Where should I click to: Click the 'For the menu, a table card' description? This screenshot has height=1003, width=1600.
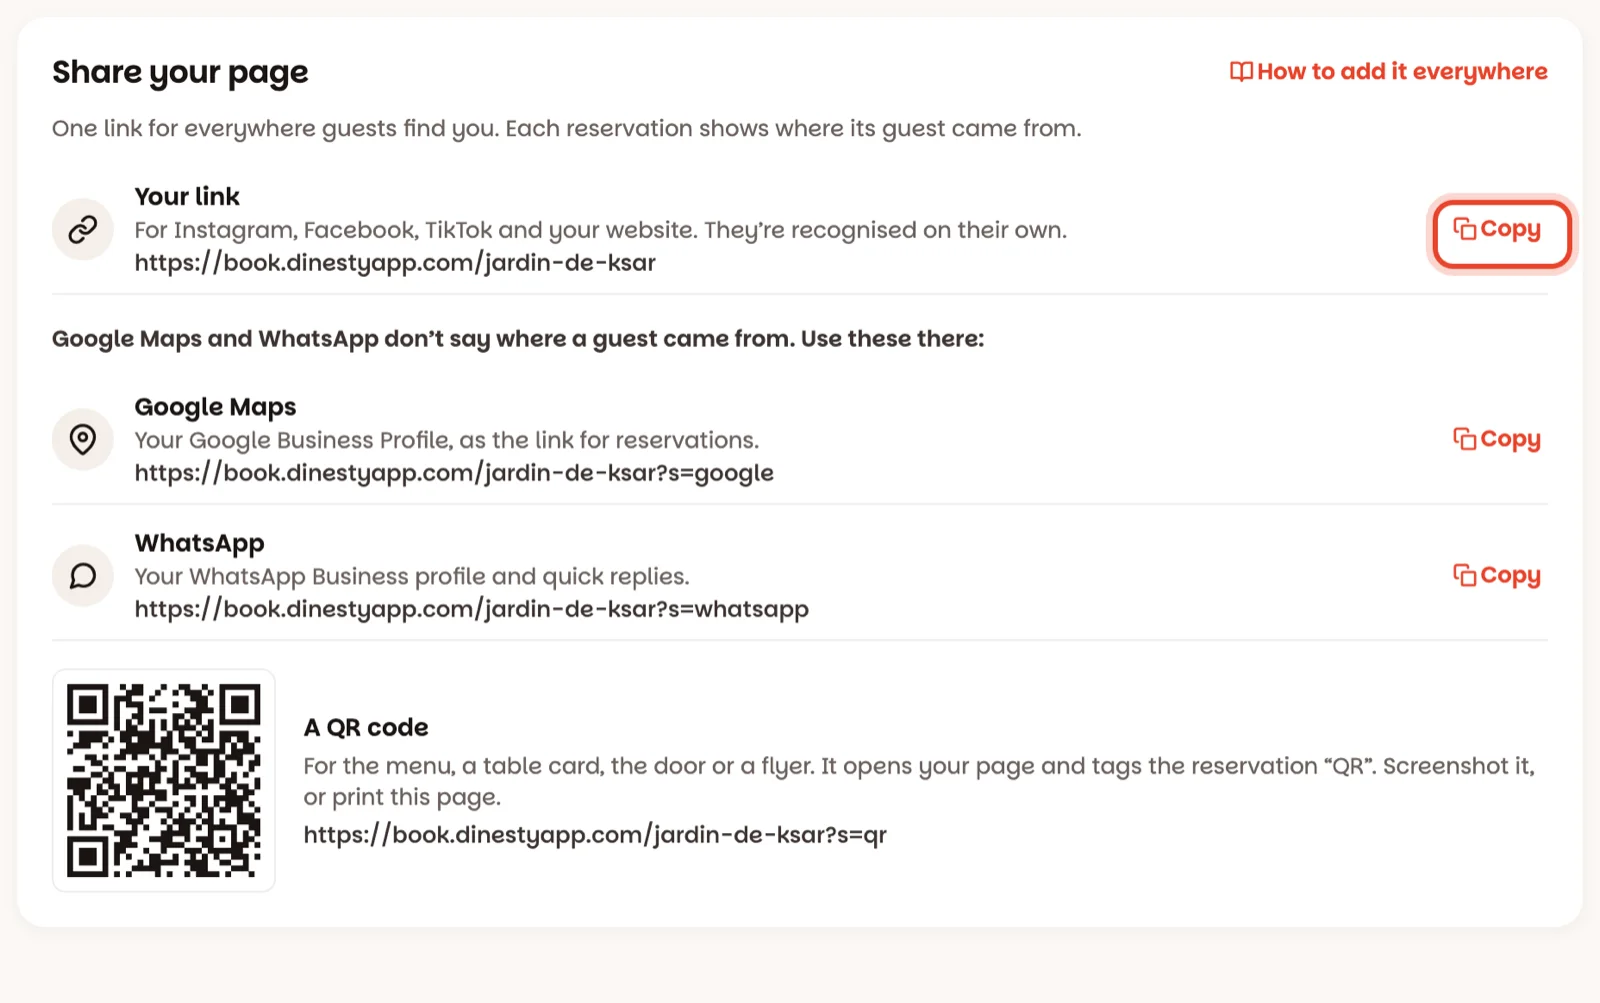[919, 781]
